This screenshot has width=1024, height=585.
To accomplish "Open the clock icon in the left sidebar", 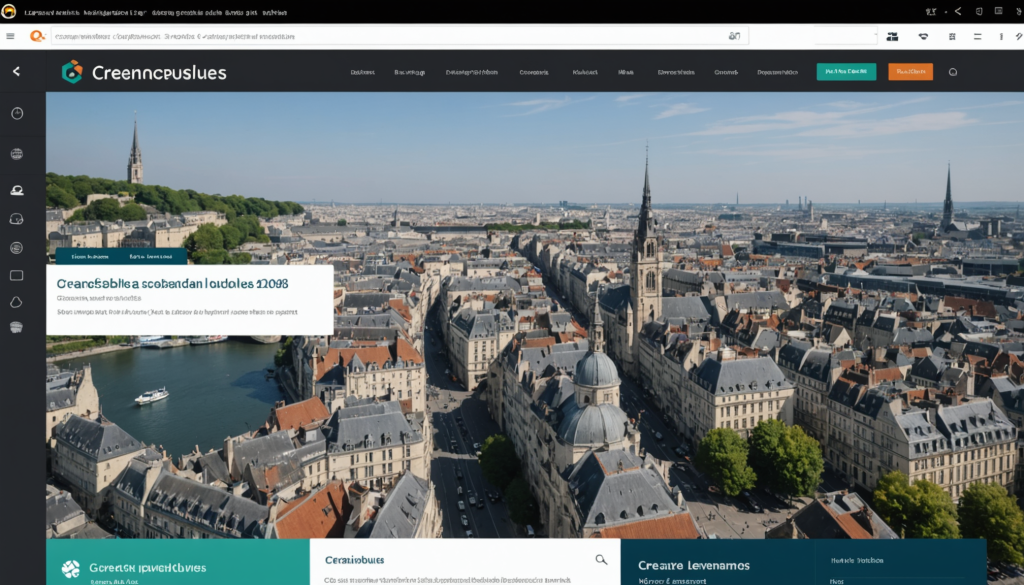I will tap(17, 114).
